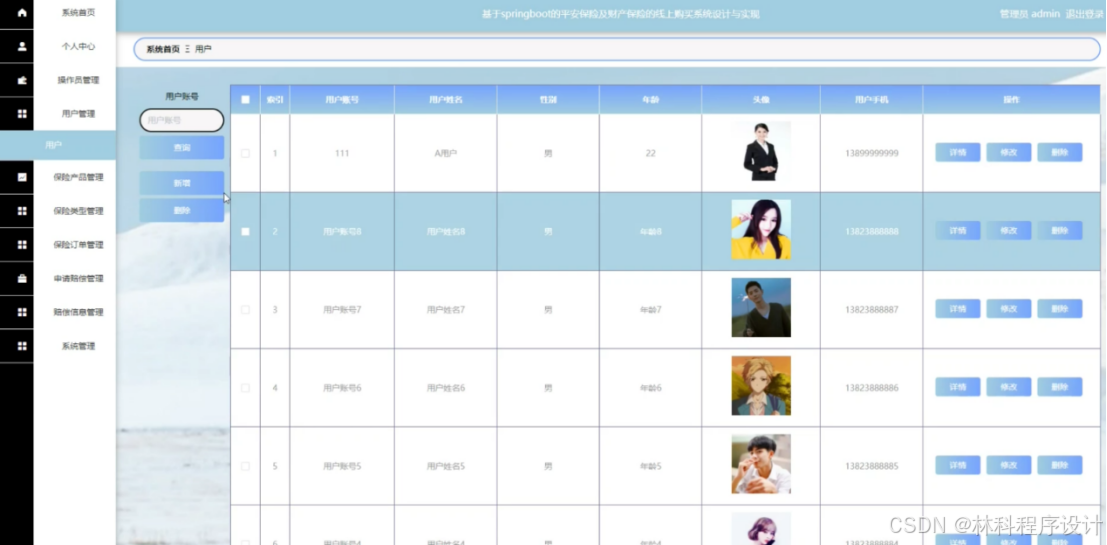Click the icon beside 操作员管理

(x=22, y=80)
